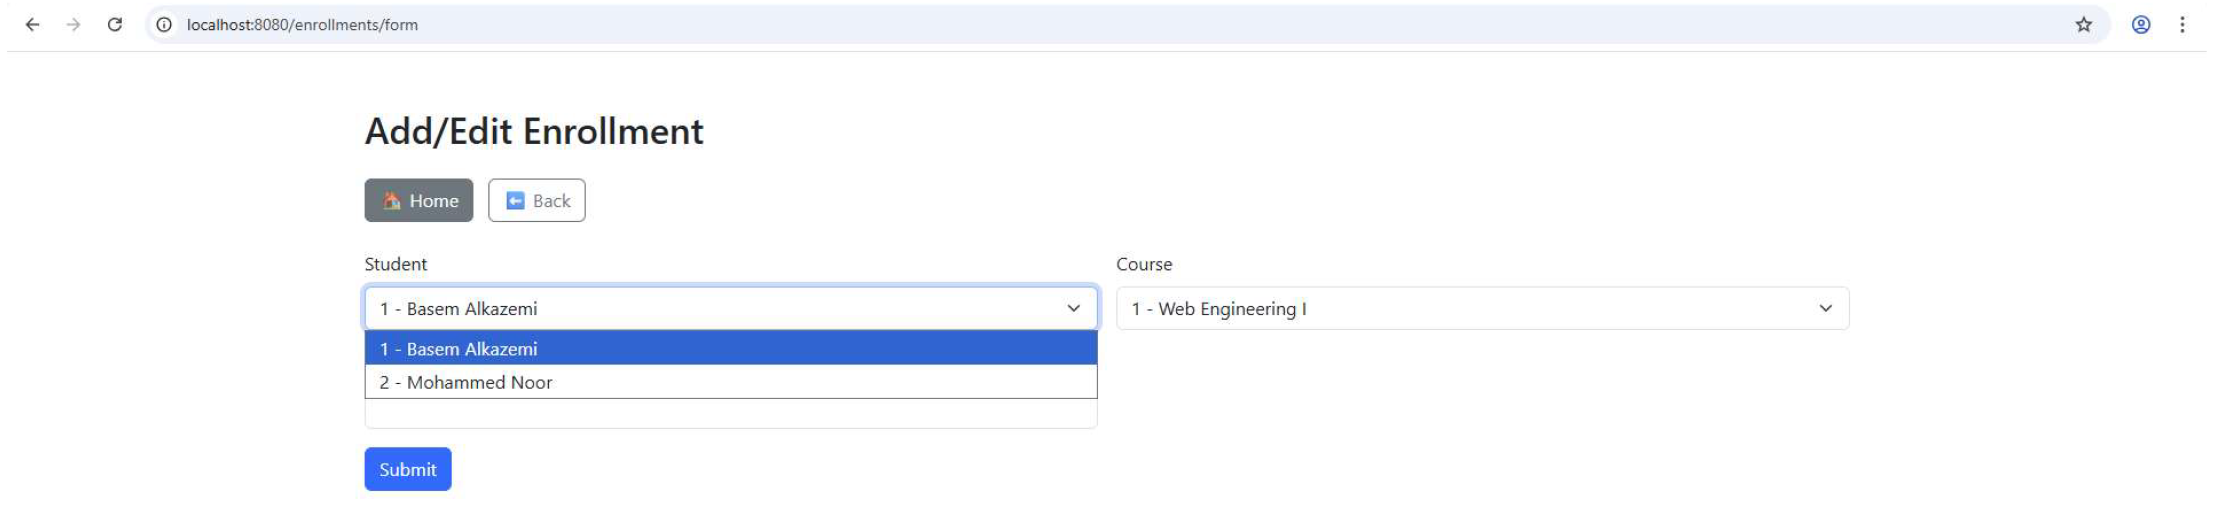Expand the Course dropdown chevron
Viewport: 2222px width, 505px height.
tap(1825, 309)
